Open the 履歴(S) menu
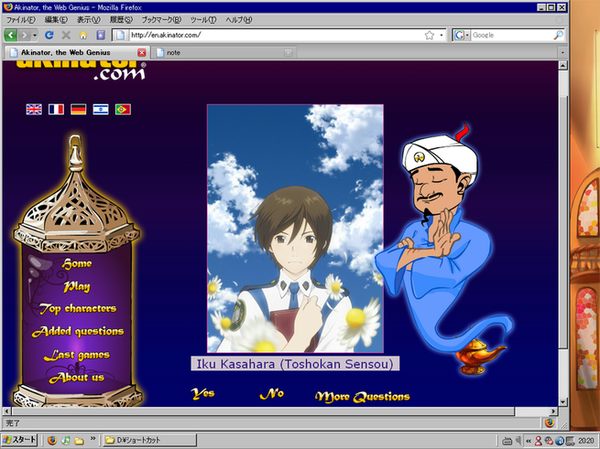The height and width of the screenshot is (449, 600). [121, 20]
